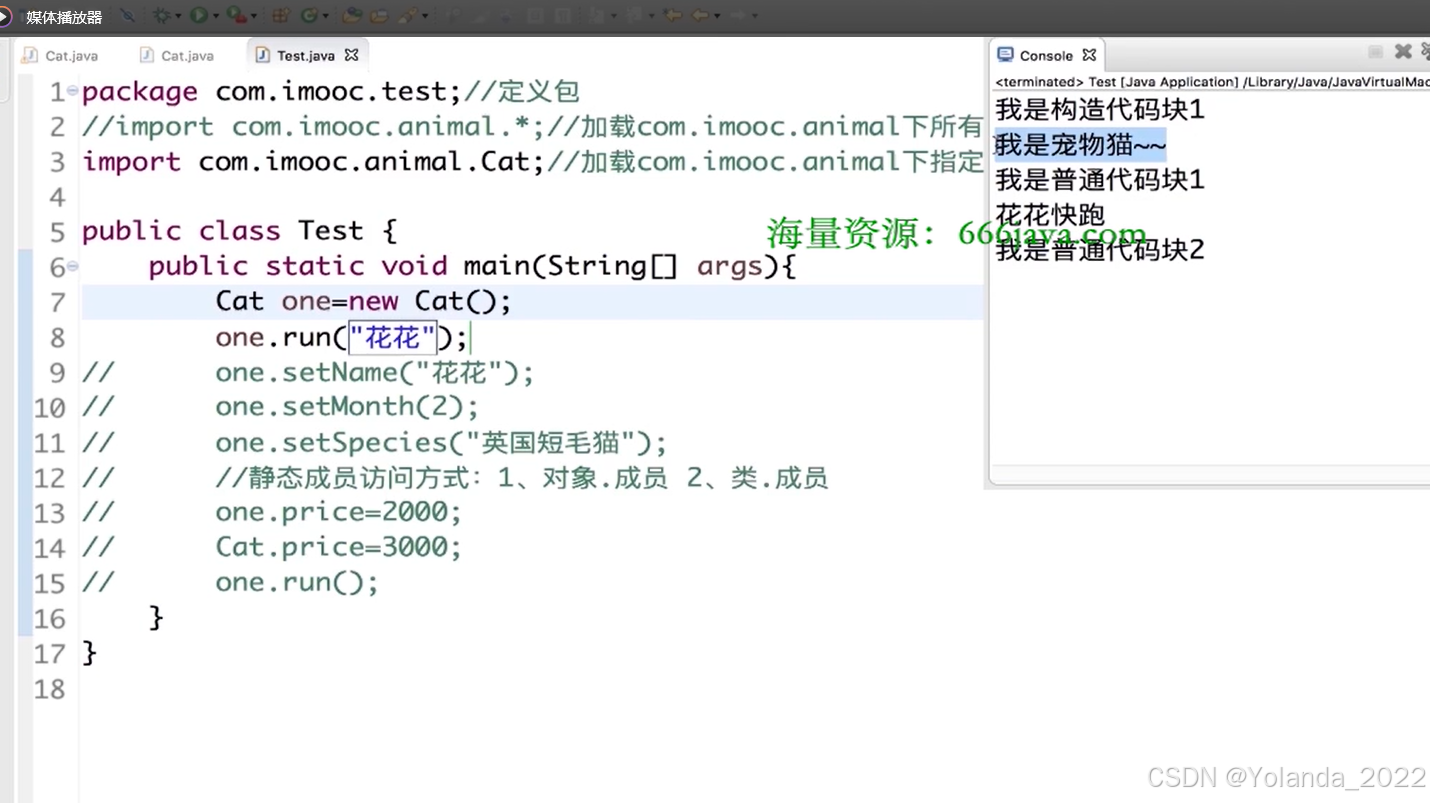Click the Search flashlight icon
Image resolution: width=1430 pixels, height=803 pixels.
[x=407, y=16]
